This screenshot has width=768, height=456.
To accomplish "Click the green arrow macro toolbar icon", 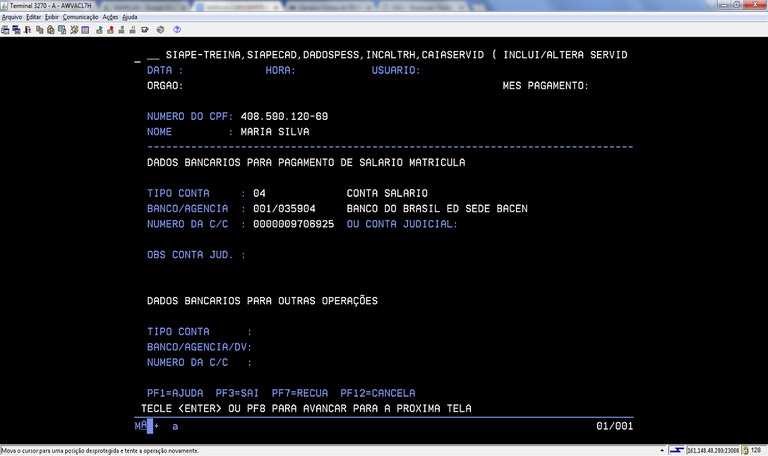I will pyautogui.click(x=99, y=29).
